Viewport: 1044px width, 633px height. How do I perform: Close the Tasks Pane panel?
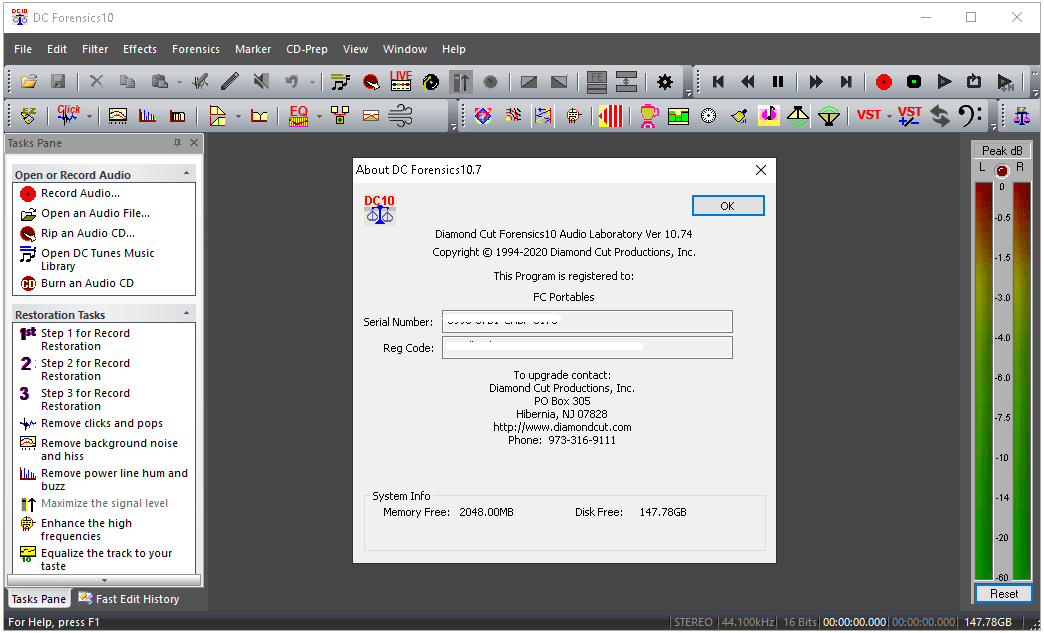[194, 142]
